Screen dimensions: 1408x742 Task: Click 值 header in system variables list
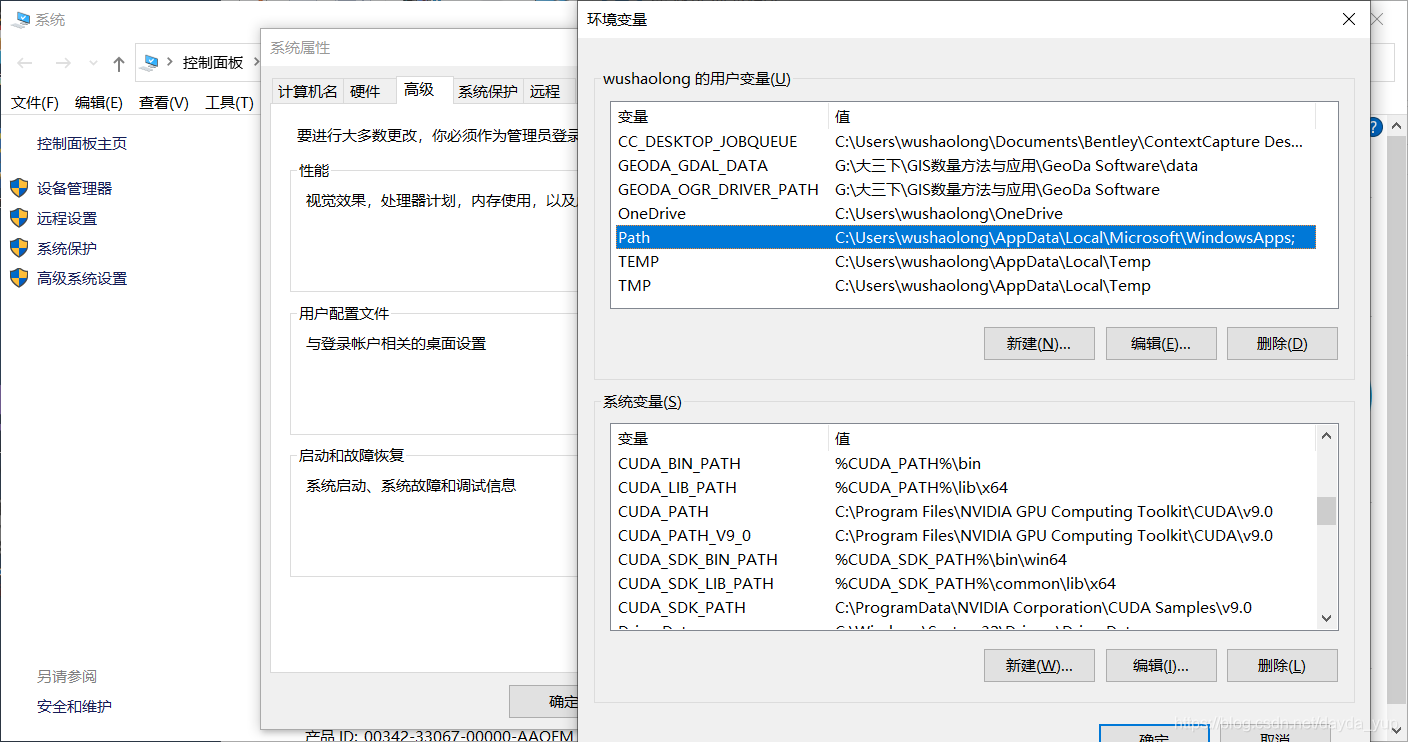[1072, 438]
